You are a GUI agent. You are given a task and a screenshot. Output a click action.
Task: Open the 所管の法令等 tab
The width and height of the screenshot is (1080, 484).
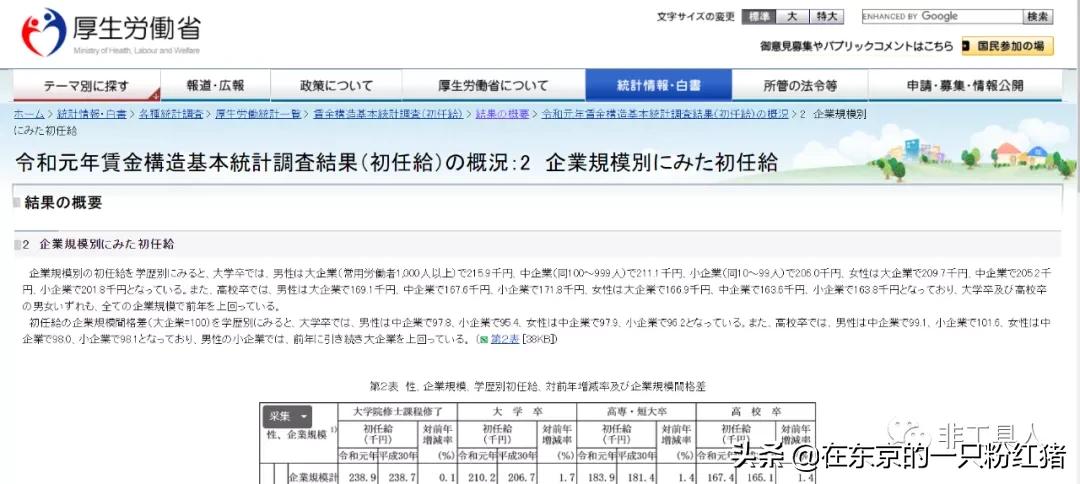point(800,86)
